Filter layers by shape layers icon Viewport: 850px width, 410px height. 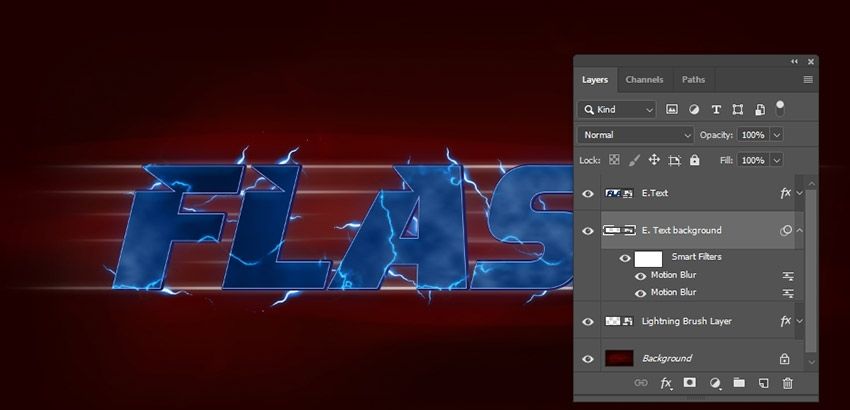(x=738, y=110)
